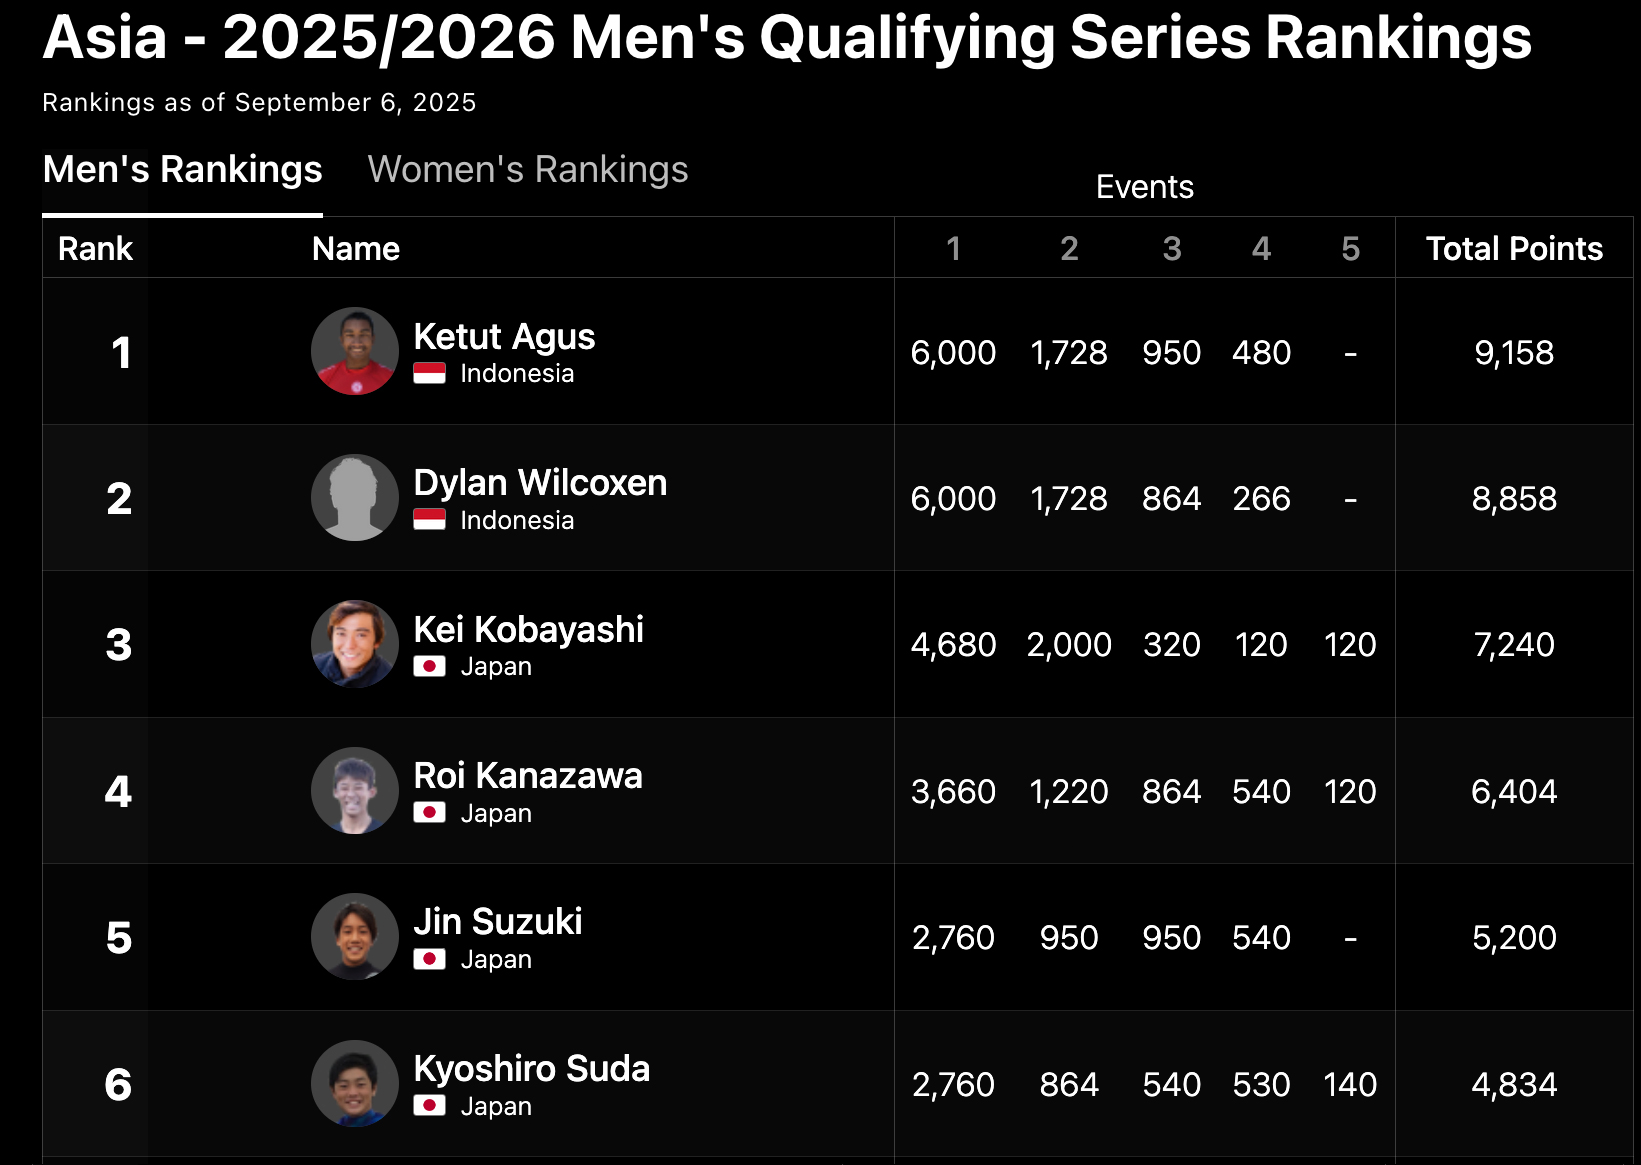Screen dimensions: 1641x1165
Task: Click the Total Points column header
Action: (1514, 249)
